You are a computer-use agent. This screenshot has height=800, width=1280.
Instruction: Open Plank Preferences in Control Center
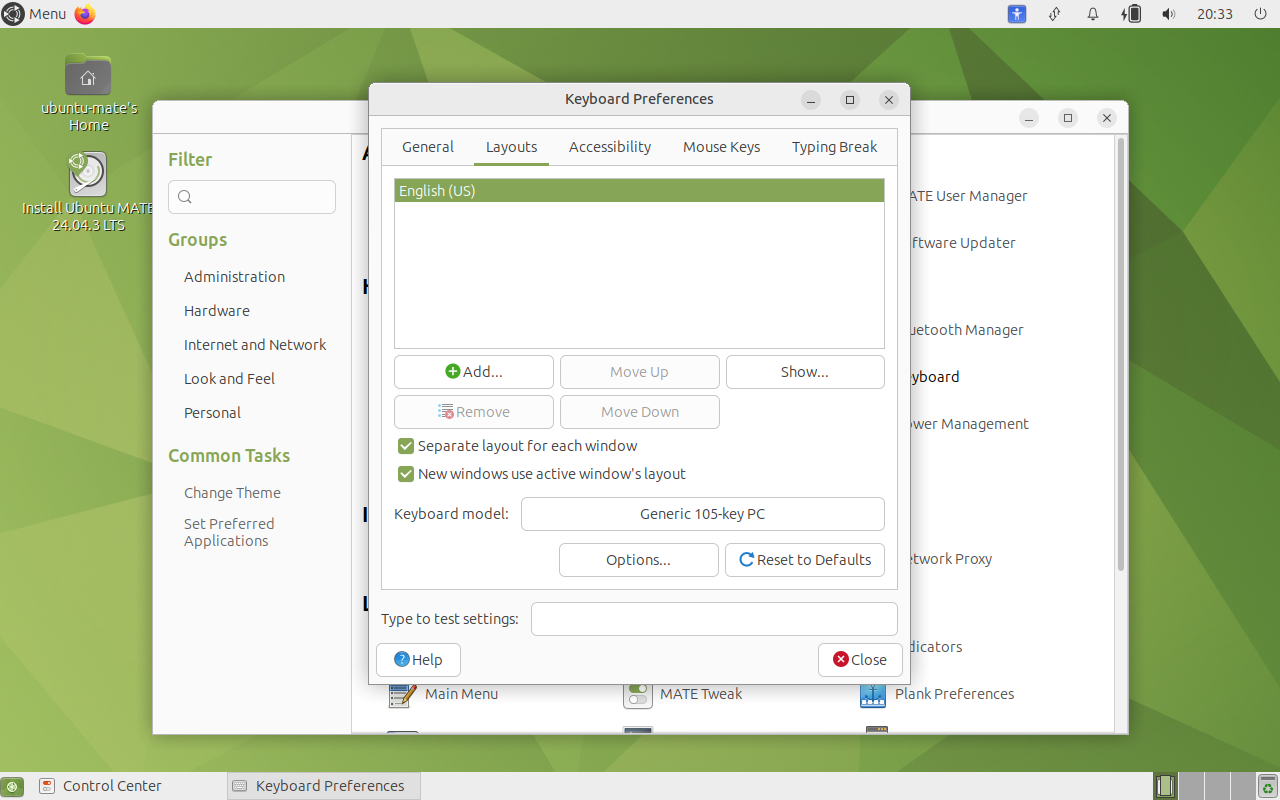pos(873,694)
